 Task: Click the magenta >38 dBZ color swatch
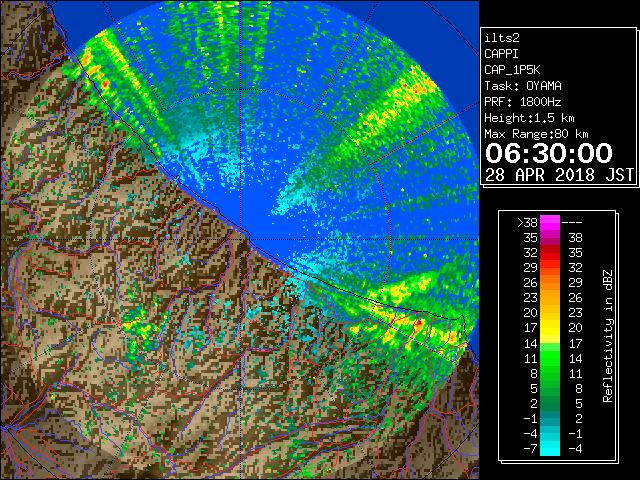pos(550,223)
